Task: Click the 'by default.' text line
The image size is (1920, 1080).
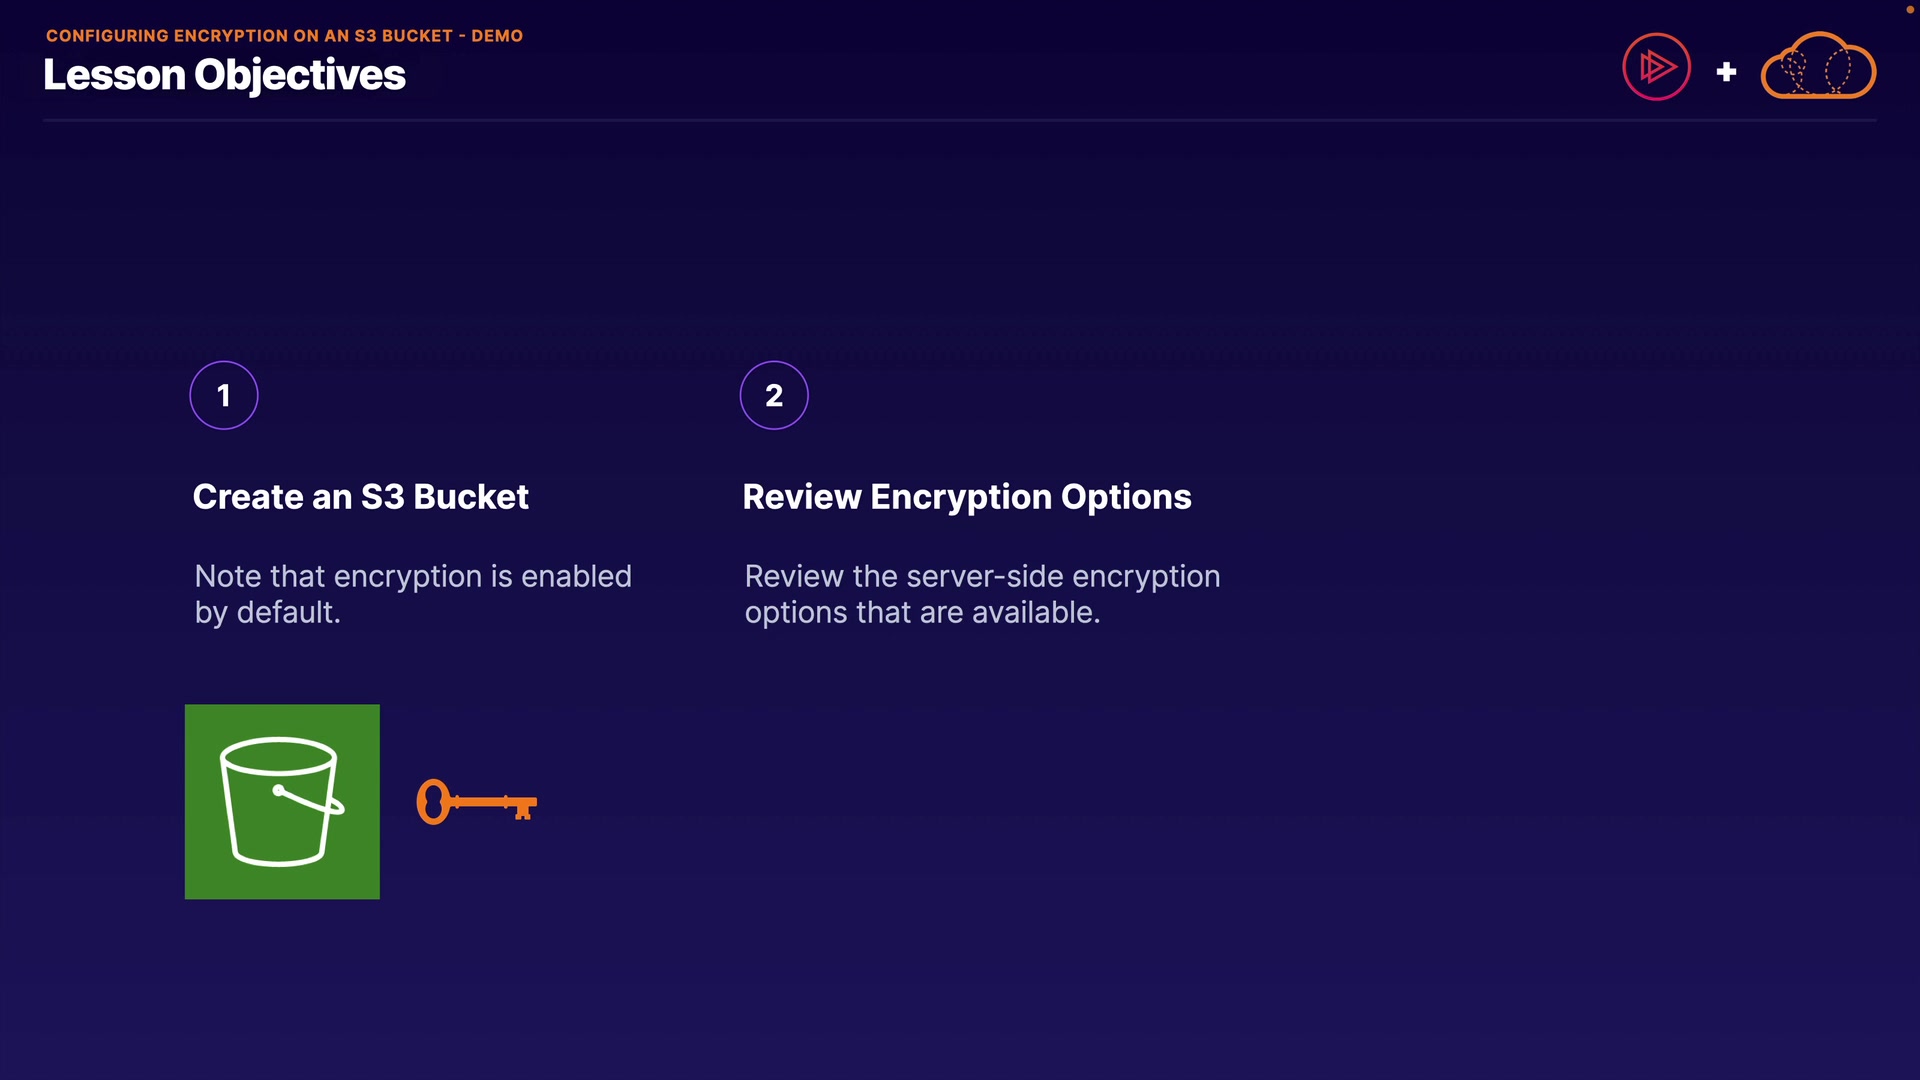Action: pyautogui.click(x=267, y=613)
